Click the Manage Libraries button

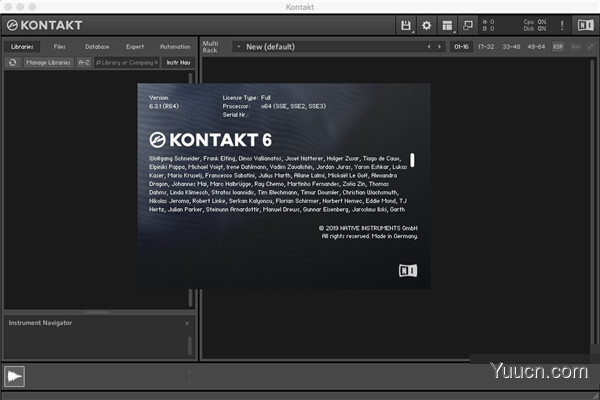click(48, 62)
